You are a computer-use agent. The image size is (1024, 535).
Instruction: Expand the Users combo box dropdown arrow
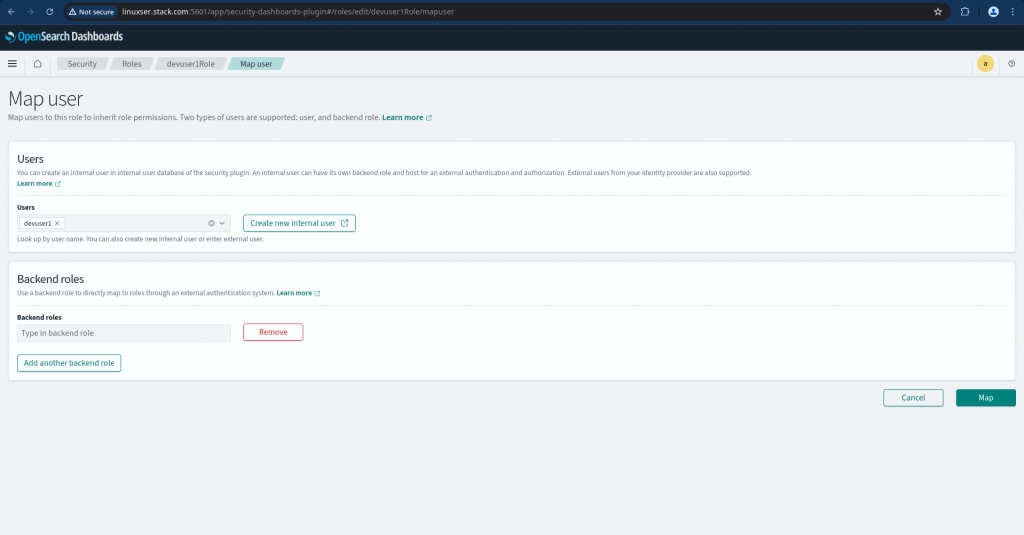click(x=222, y=223)
